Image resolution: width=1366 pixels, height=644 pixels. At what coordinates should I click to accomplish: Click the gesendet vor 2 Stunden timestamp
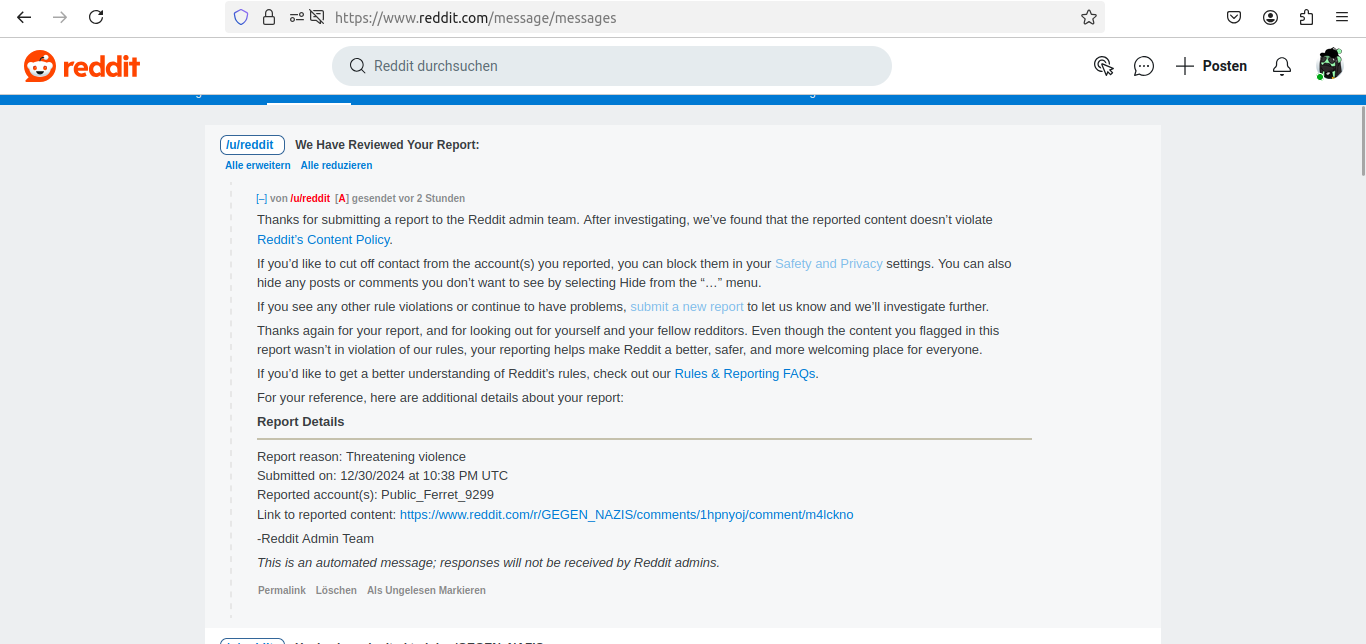(408, 199)
